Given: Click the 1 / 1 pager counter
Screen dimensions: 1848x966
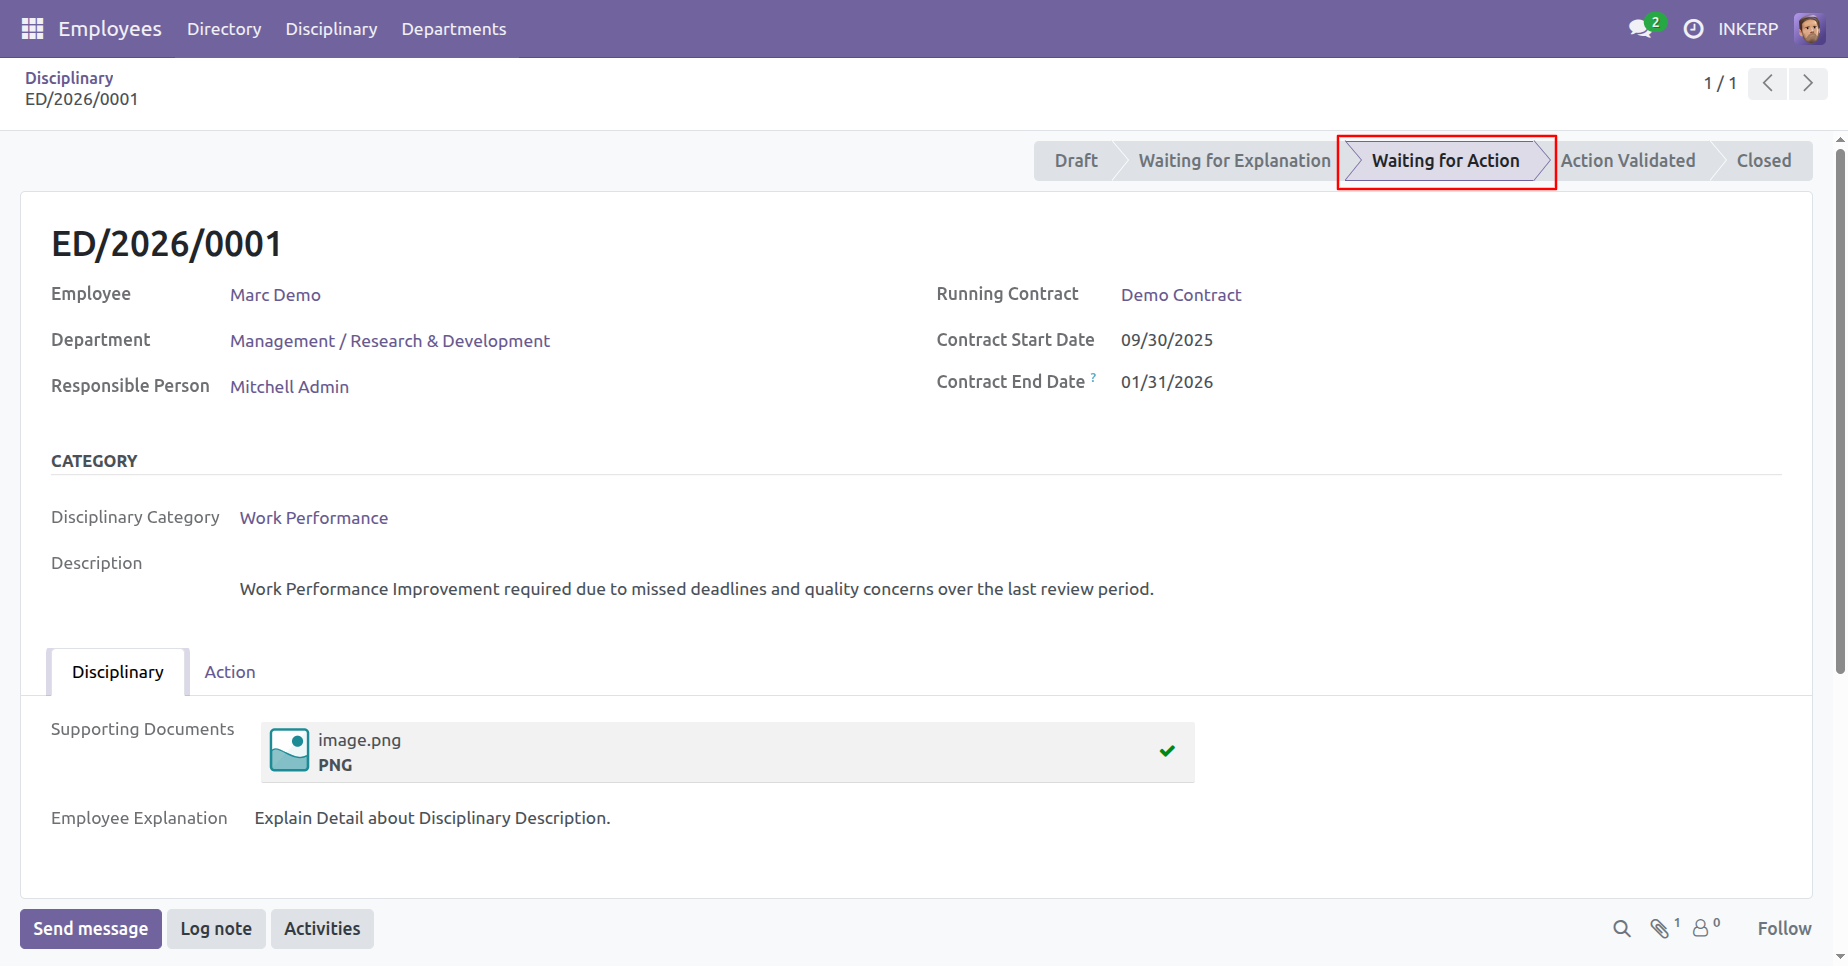Looking at the screenshot, I should coord(1720,83).
